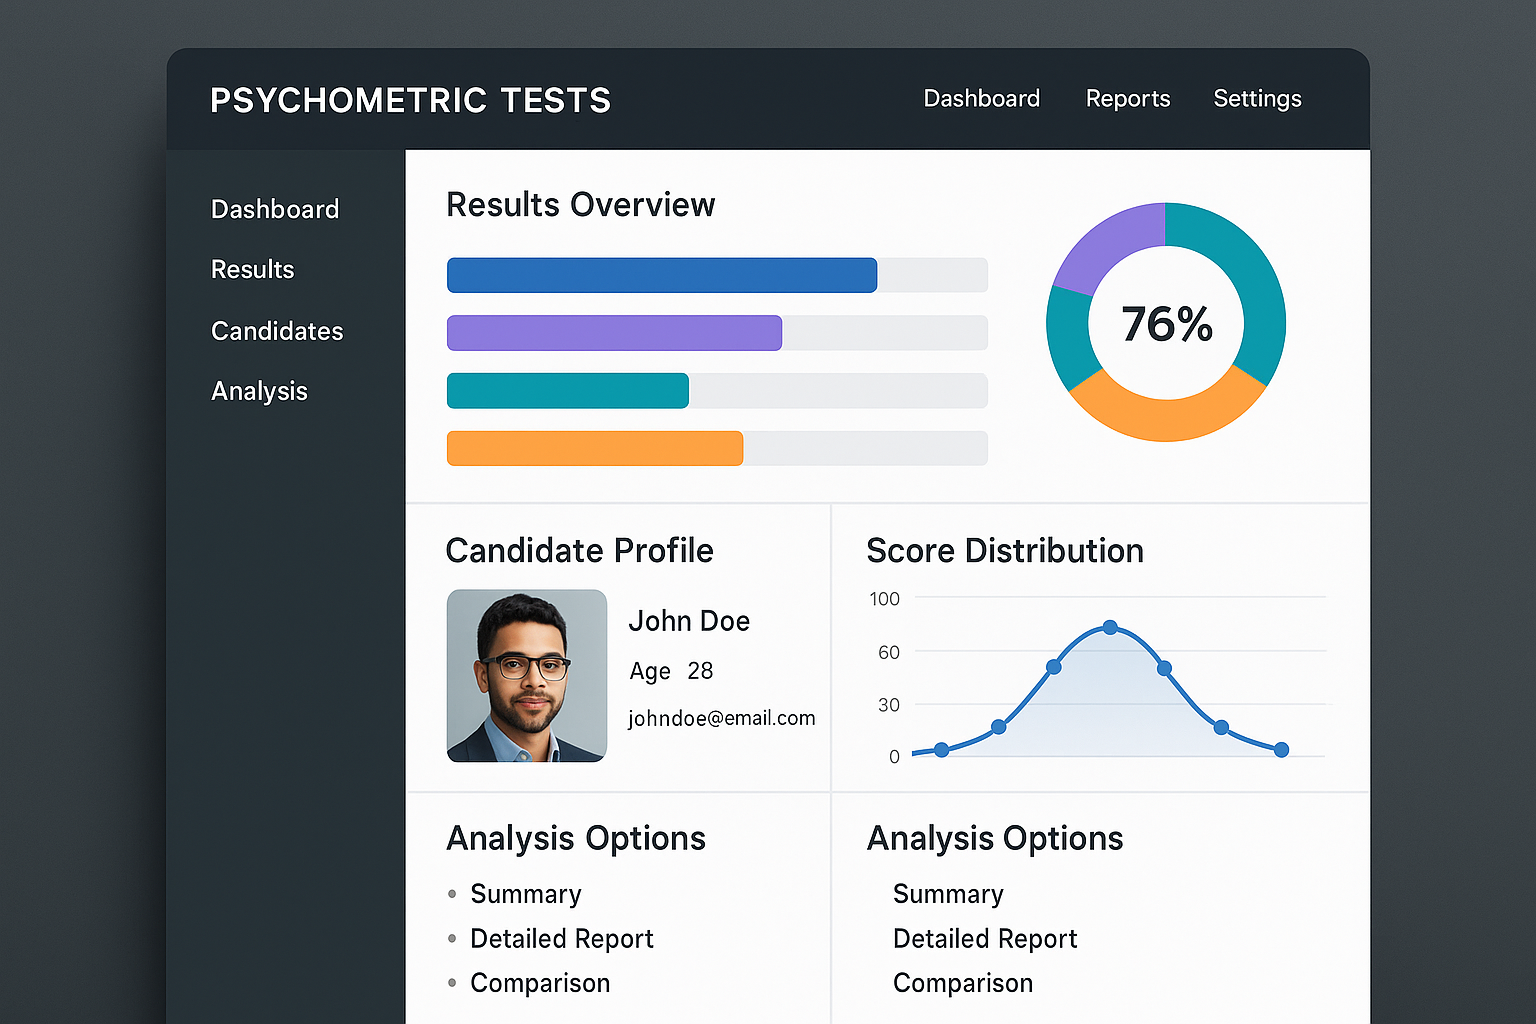
Task: Open the Dashboard tab in the top navigation
Action: 981,98
